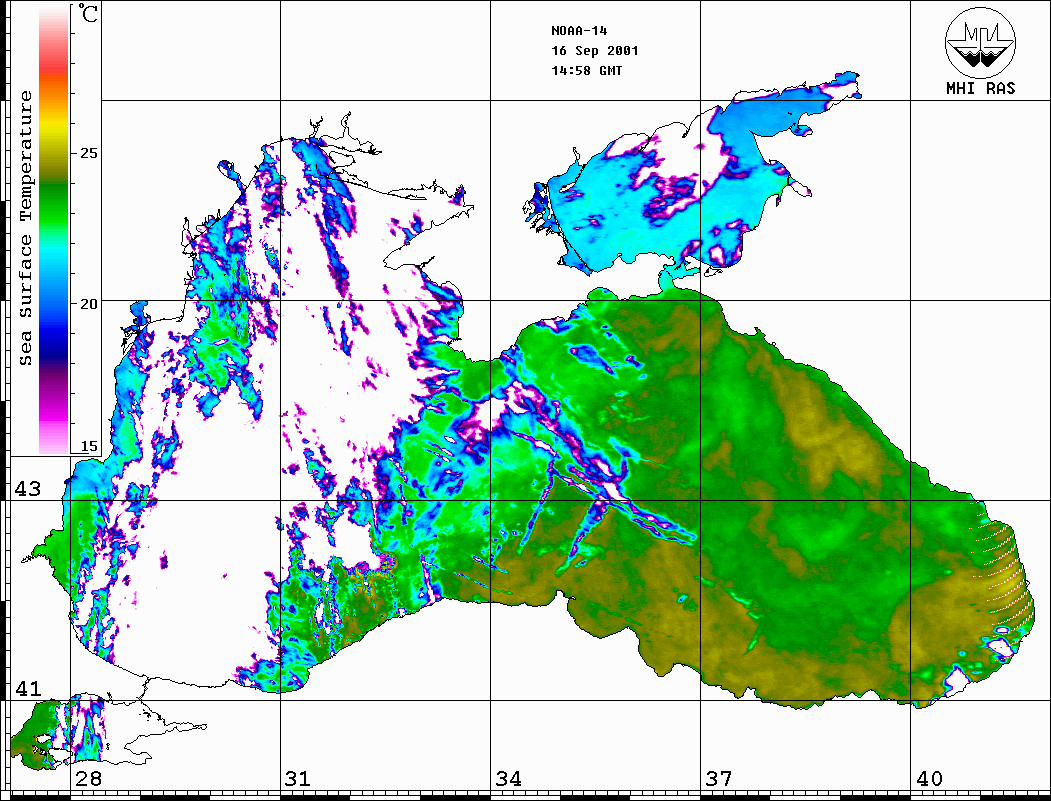Click the longitude label 37
The height and width of the screenshot is (801, 1051).
click(719, 779)
